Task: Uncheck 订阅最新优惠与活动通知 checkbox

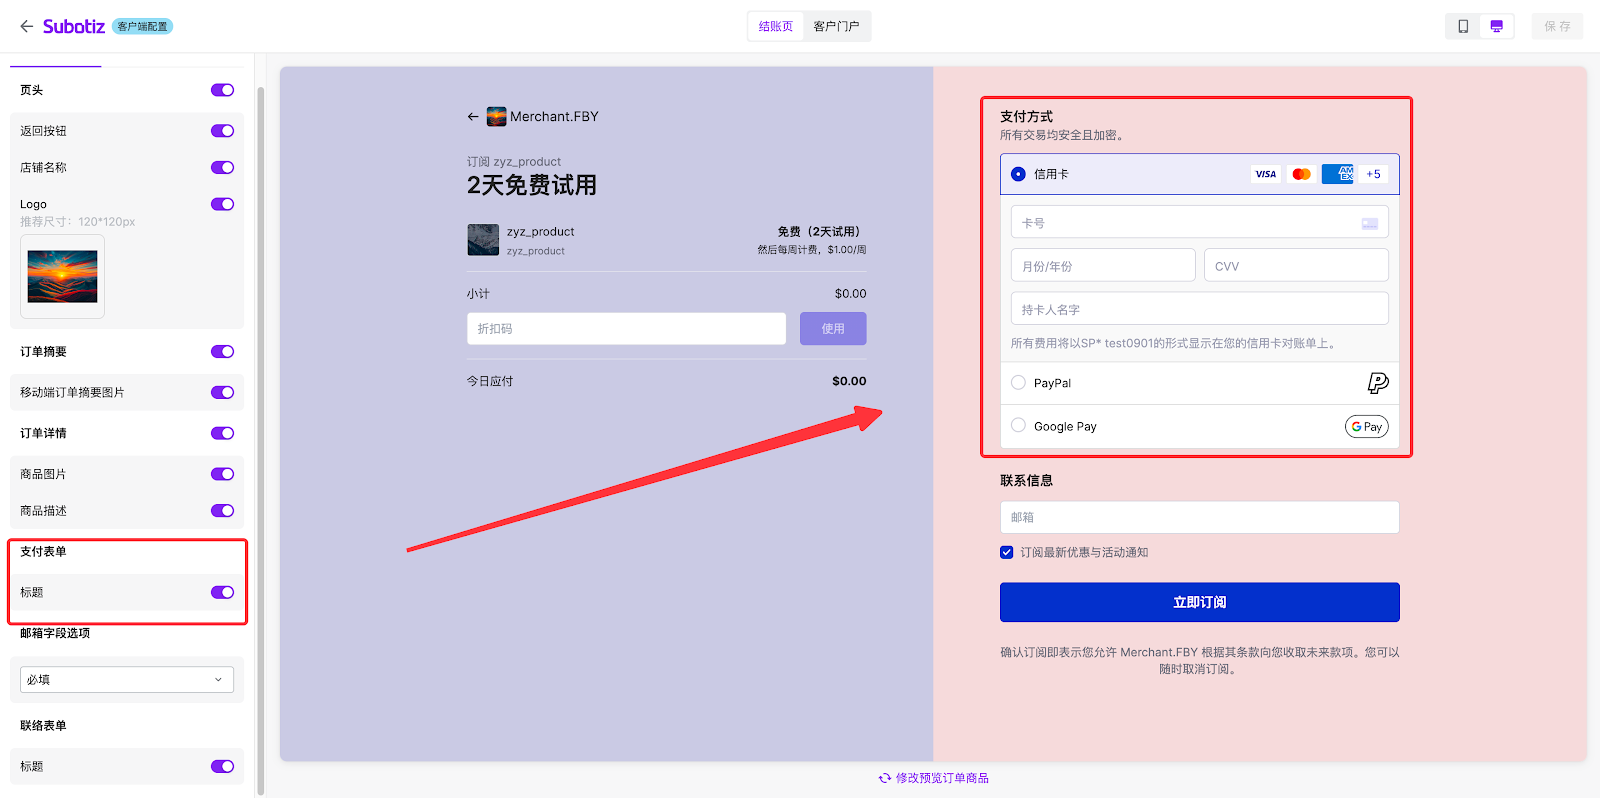Action: [1007, 552]
